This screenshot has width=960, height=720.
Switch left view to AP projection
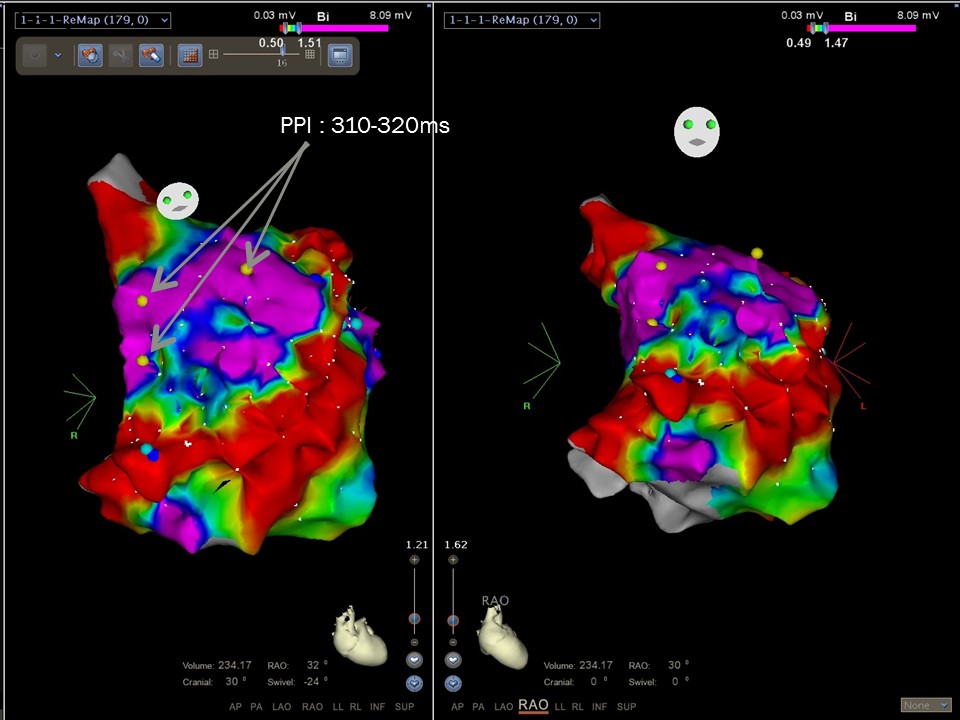[x=236, y=707]
